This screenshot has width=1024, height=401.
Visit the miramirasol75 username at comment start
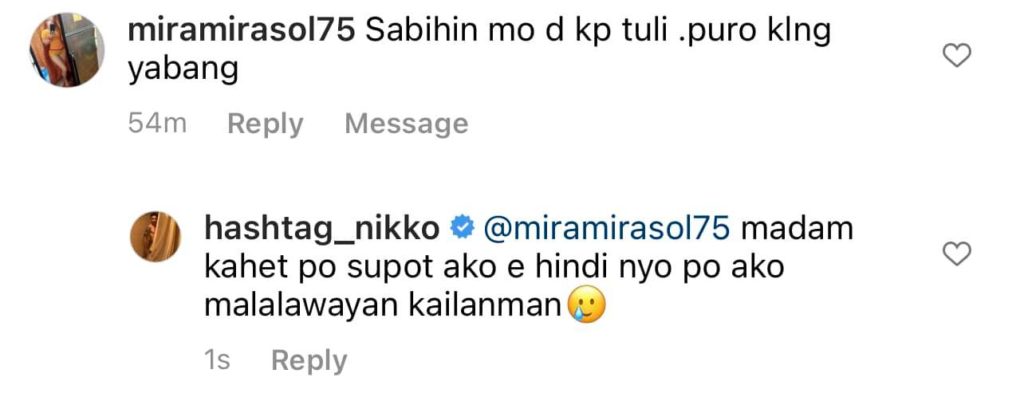pos(240,32)
